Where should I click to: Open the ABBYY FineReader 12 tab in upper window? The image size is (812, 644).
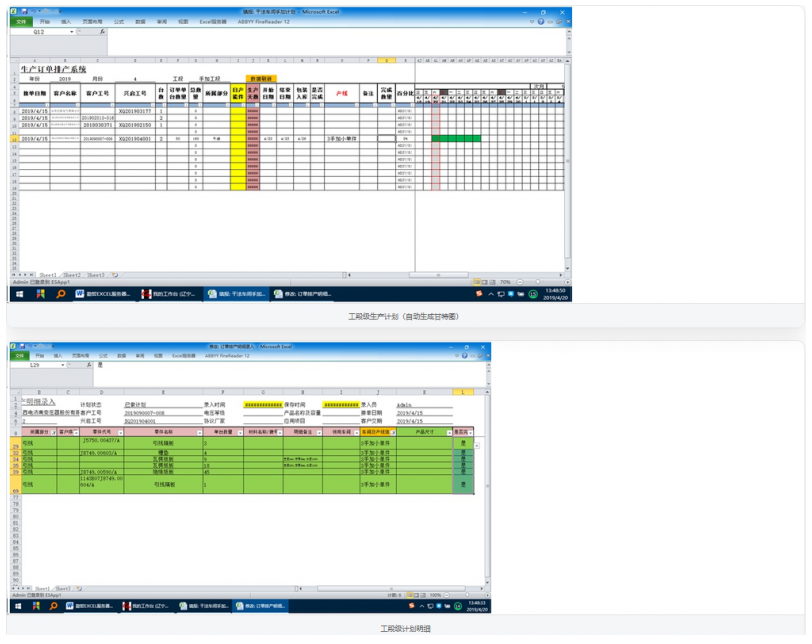point(264,22)
